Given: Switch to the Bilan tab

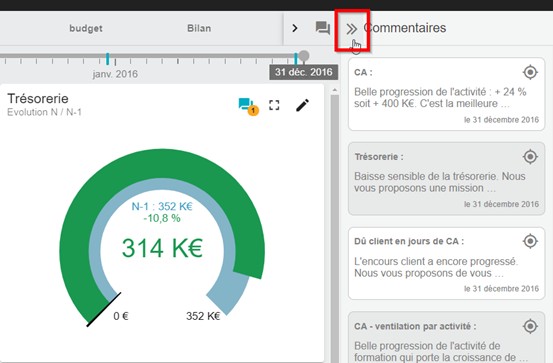Looking at the screenshot, I should tap(199, 28).
